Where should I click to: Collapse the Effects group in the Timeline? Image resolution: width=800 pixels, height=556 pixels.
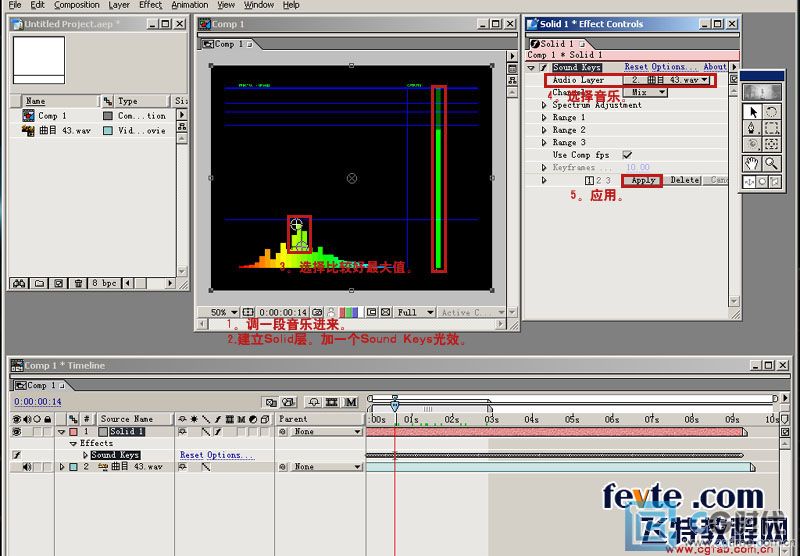coord(73,443)
